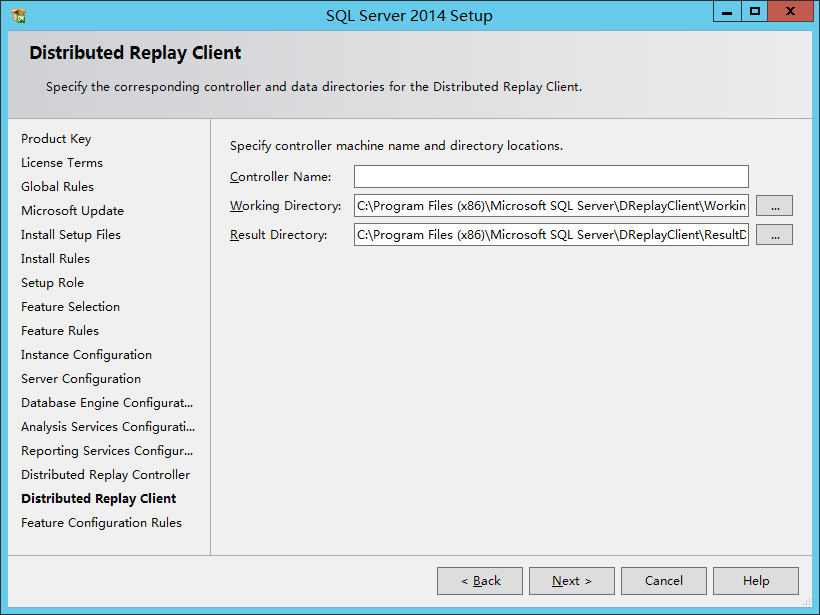Select the Server Configuration step
The width and height of the screenshot is (820, 615).
click(x=81, y=379)
